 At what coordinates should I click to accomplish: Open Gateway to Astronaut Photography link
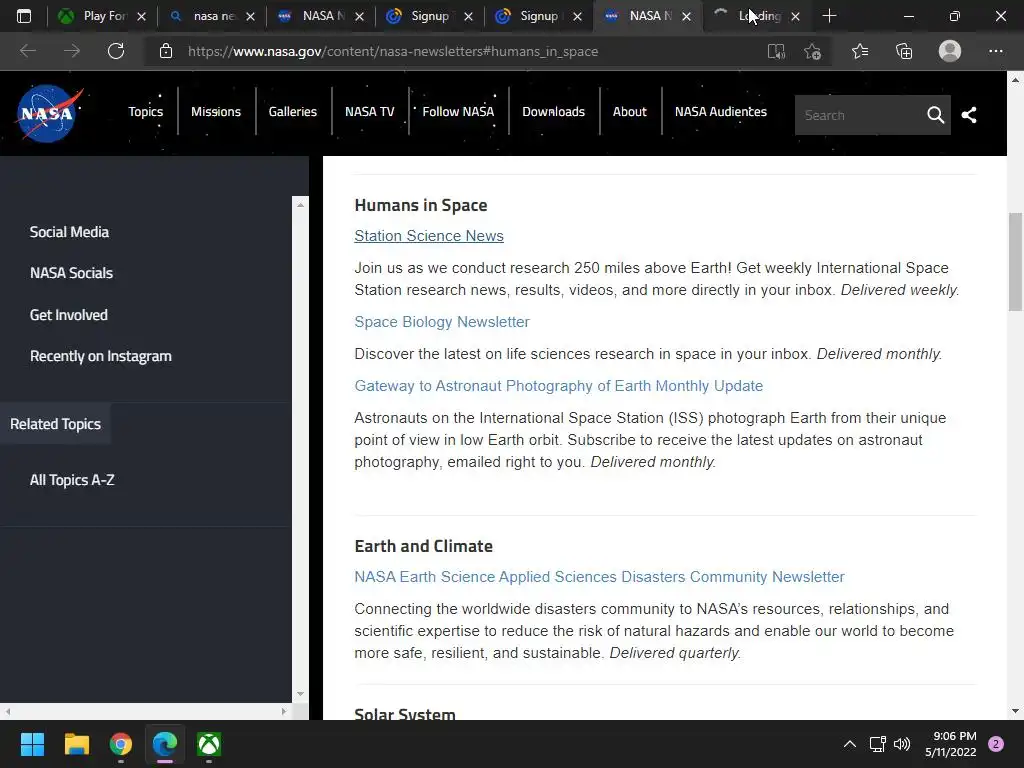tap(558, 386)
